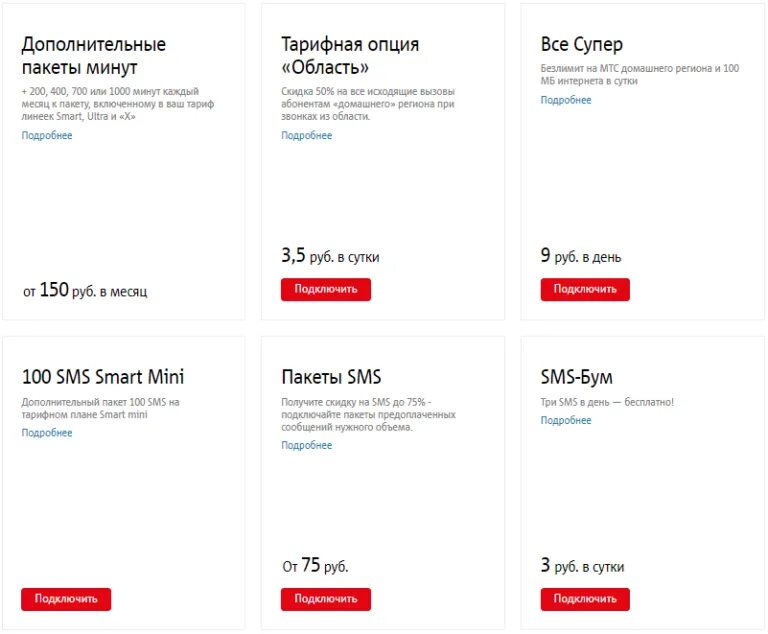Select the SMS-Бум card title

point(577,377)
